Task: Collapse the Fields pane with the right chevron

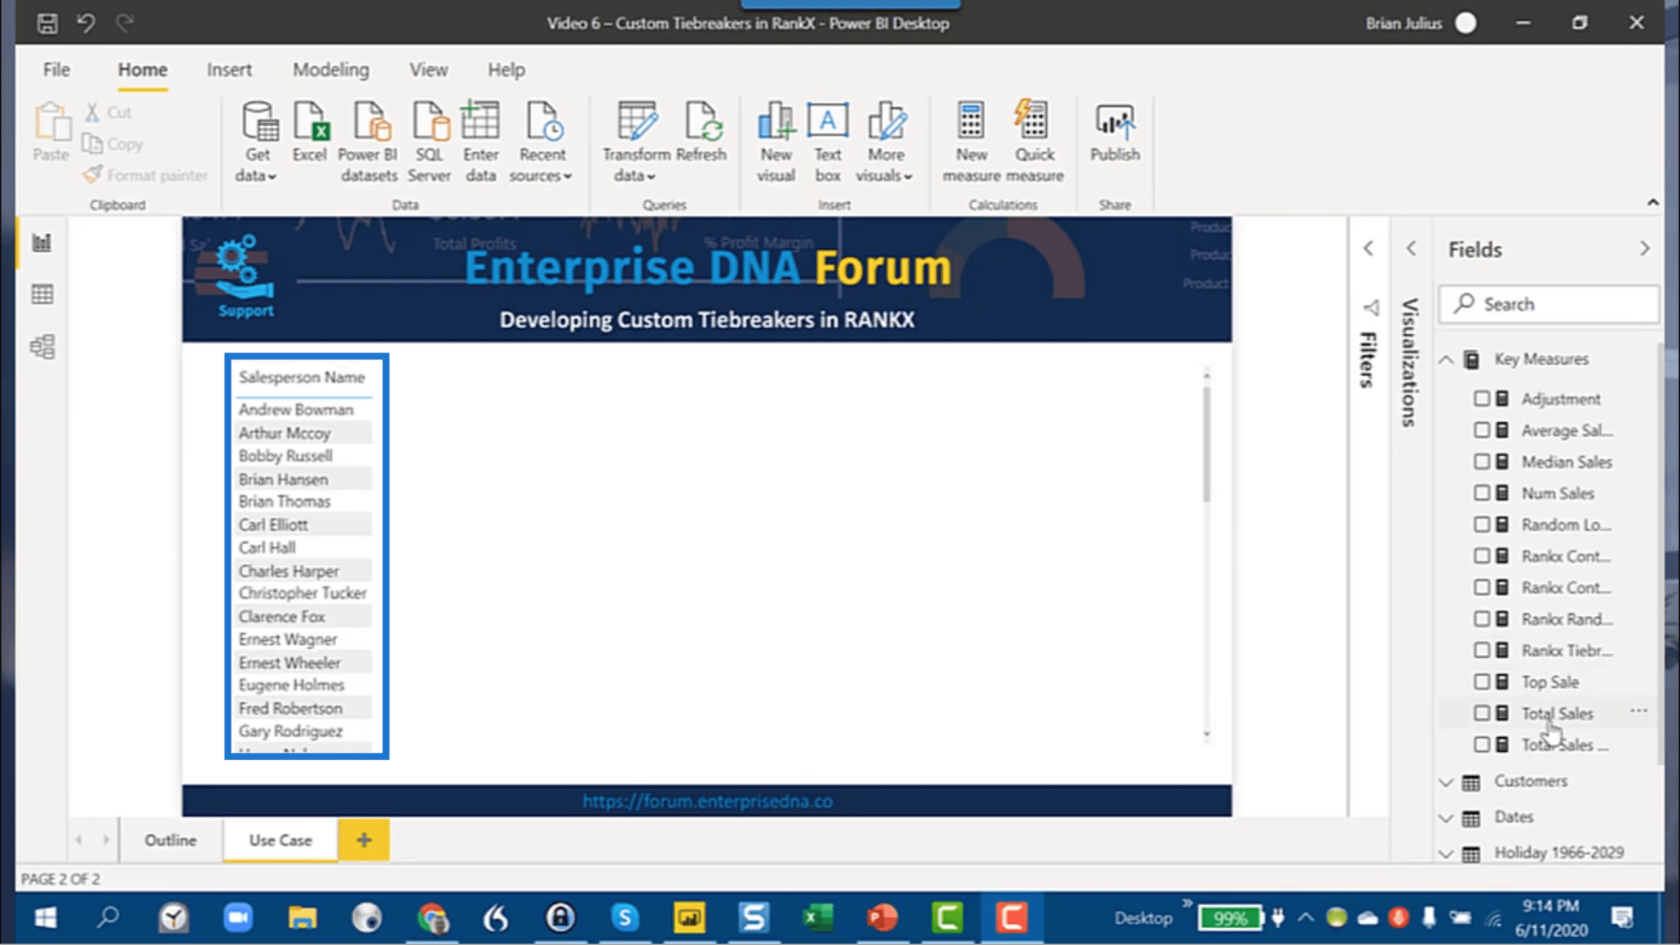Action: (x=1645, y=248)
